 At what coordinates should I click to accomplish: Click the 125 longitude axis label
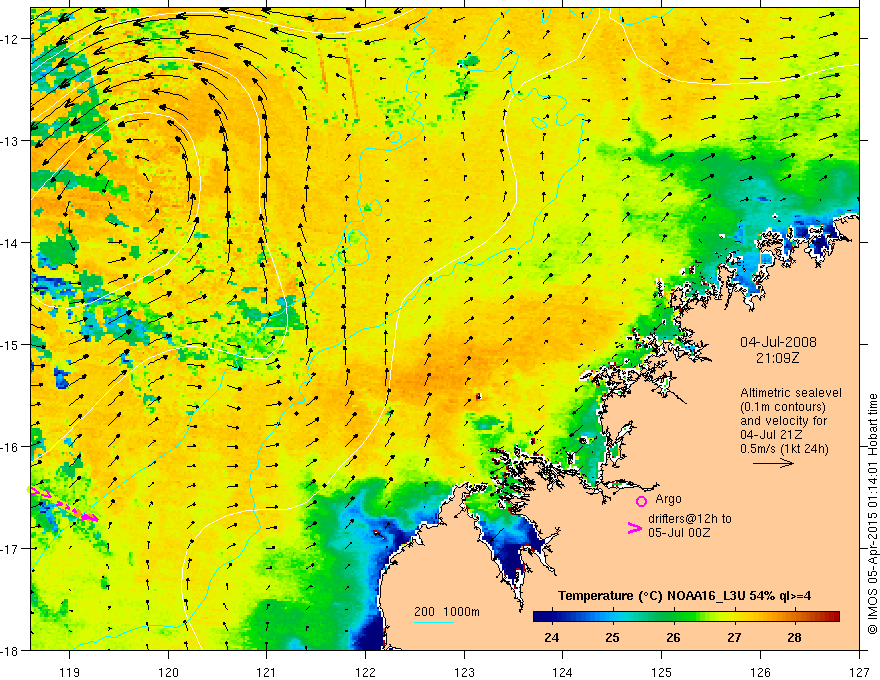[x=662, y=672]
